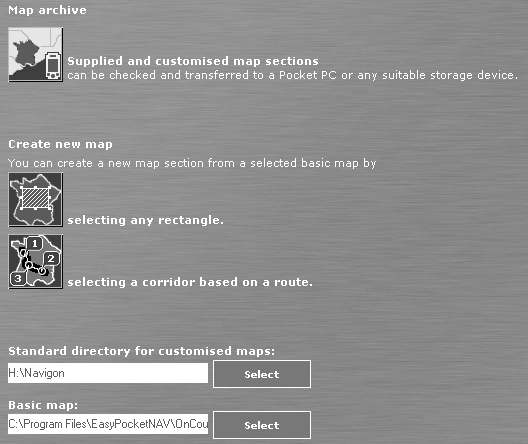Click the Map archive heading

pos(47,10)
